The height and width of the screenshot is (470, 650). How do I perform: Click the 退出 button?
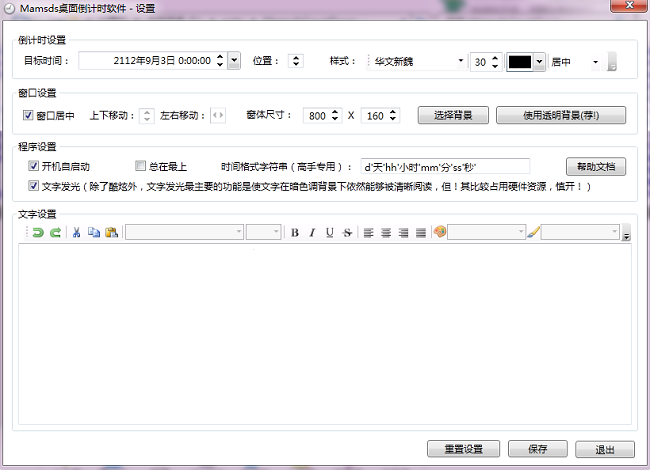[x=605, y=449]
